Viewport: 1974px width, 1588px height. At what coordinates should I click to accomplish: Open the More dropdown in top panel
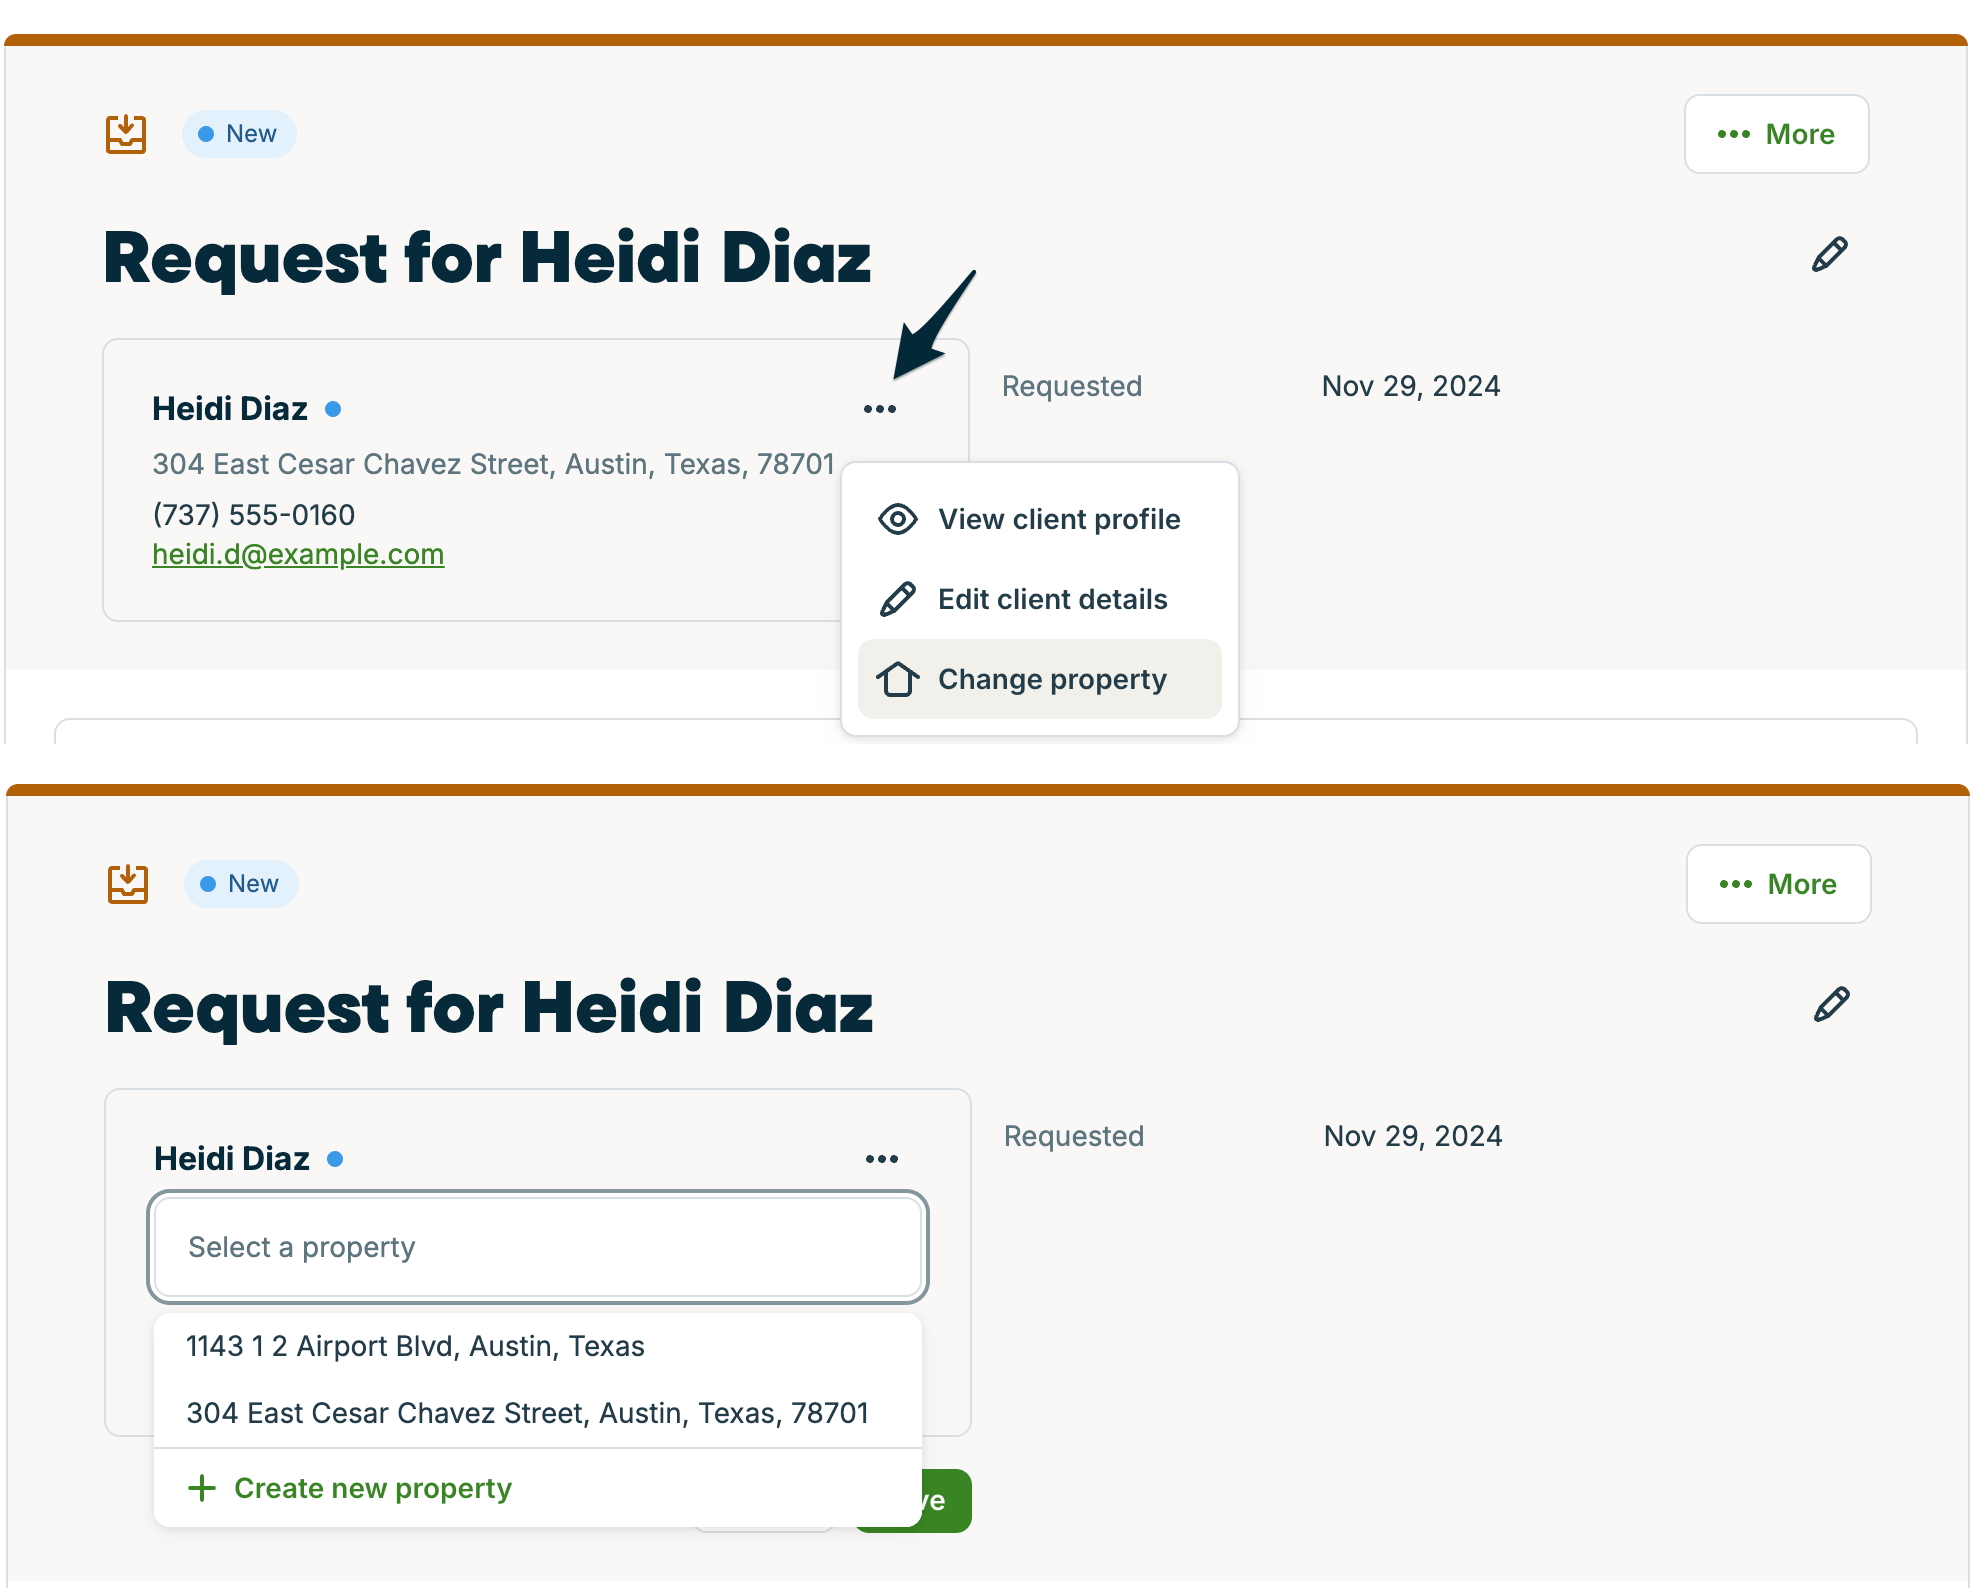click(1776, 134)
